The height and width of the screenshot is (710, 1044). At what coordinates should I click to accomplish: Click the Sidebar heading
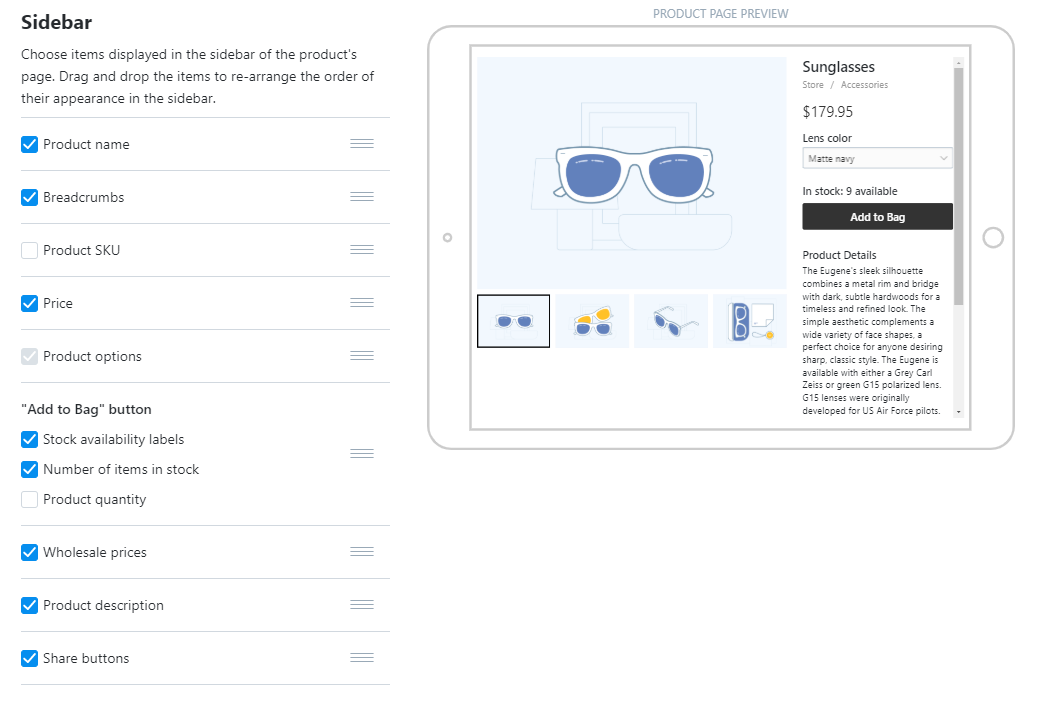point(57,22)
